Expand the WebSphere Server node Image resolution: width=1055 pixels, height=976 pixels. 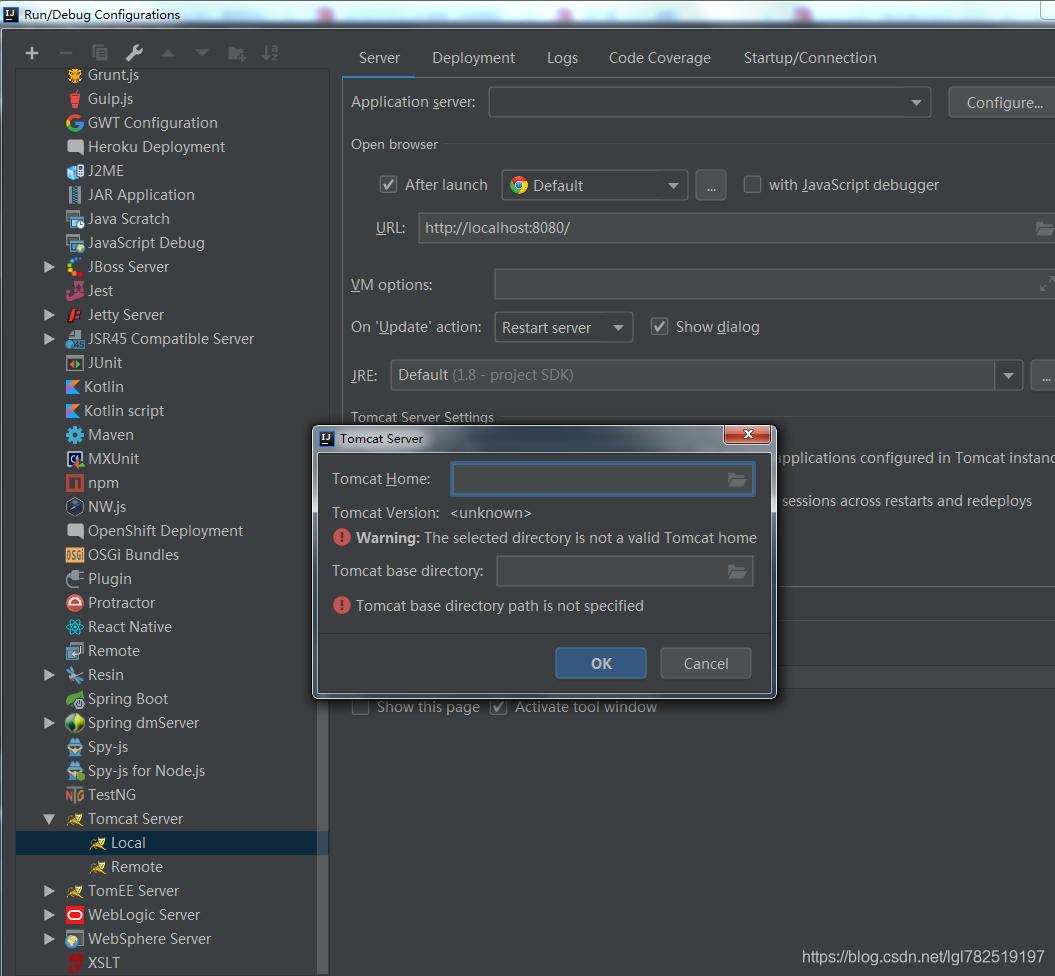click(49, 939)
